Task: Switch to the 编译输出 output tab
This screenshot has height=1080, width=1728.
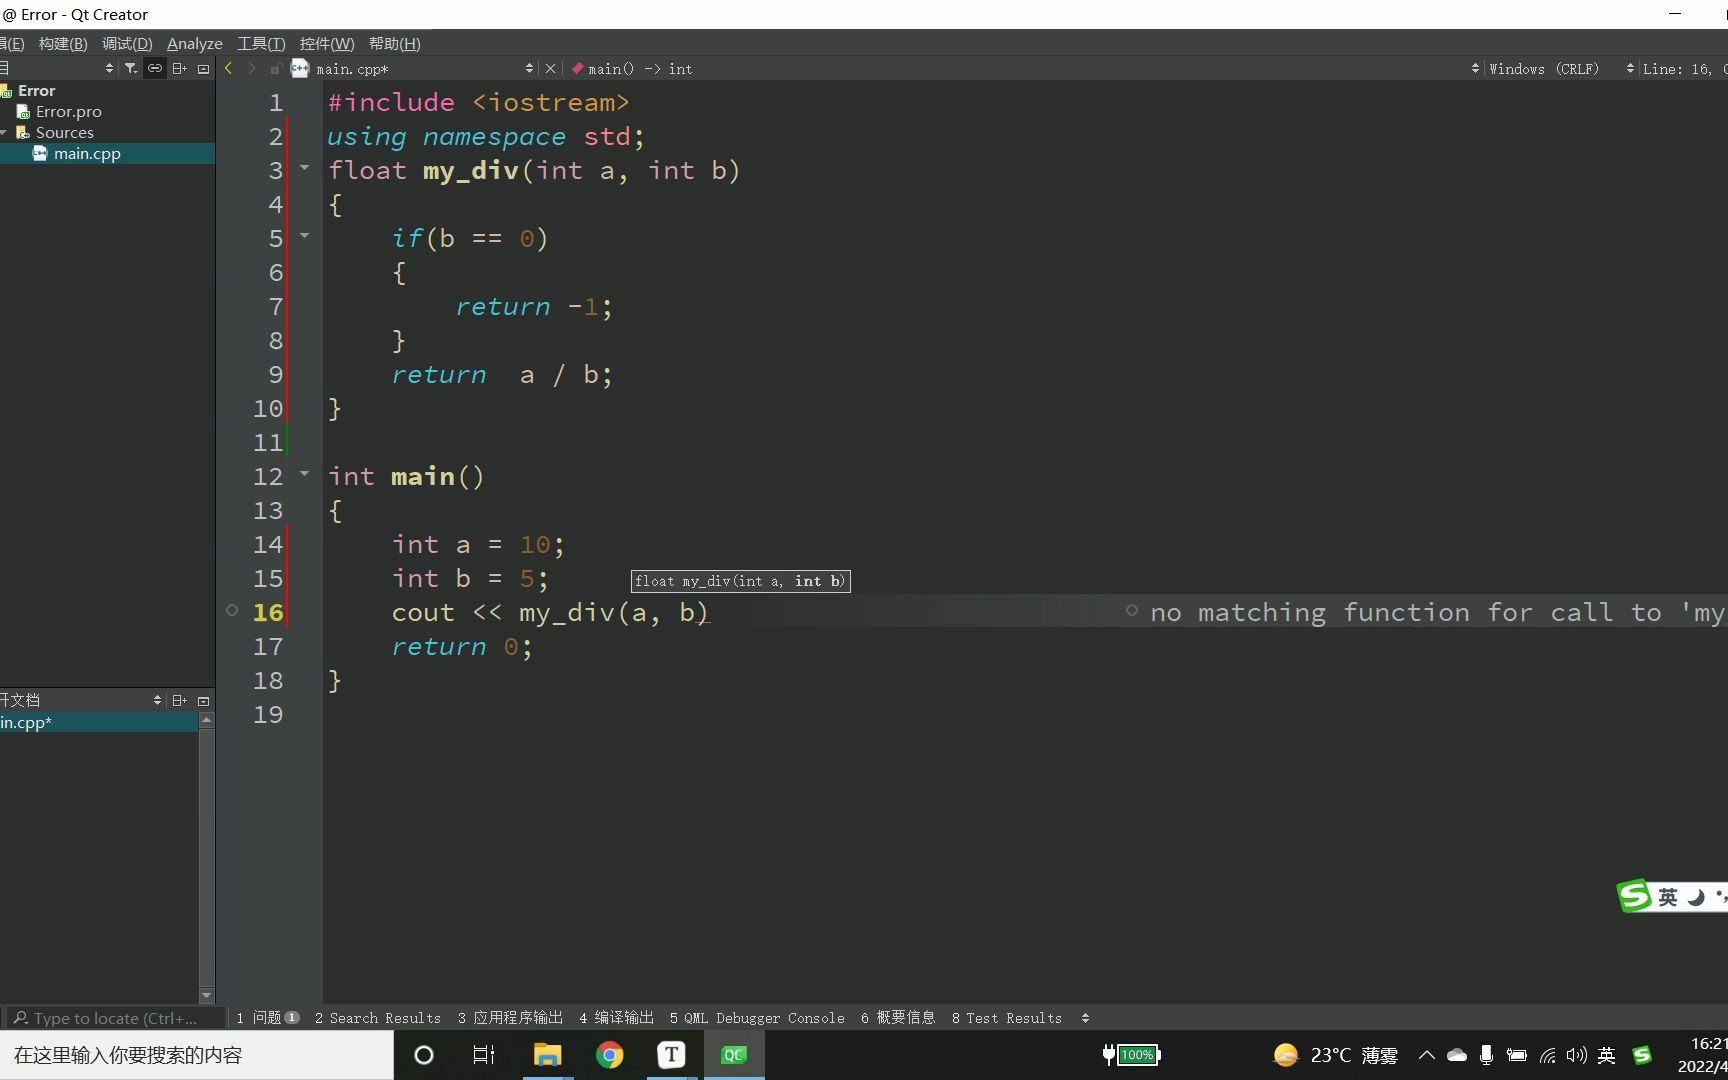Action: 615,1017
